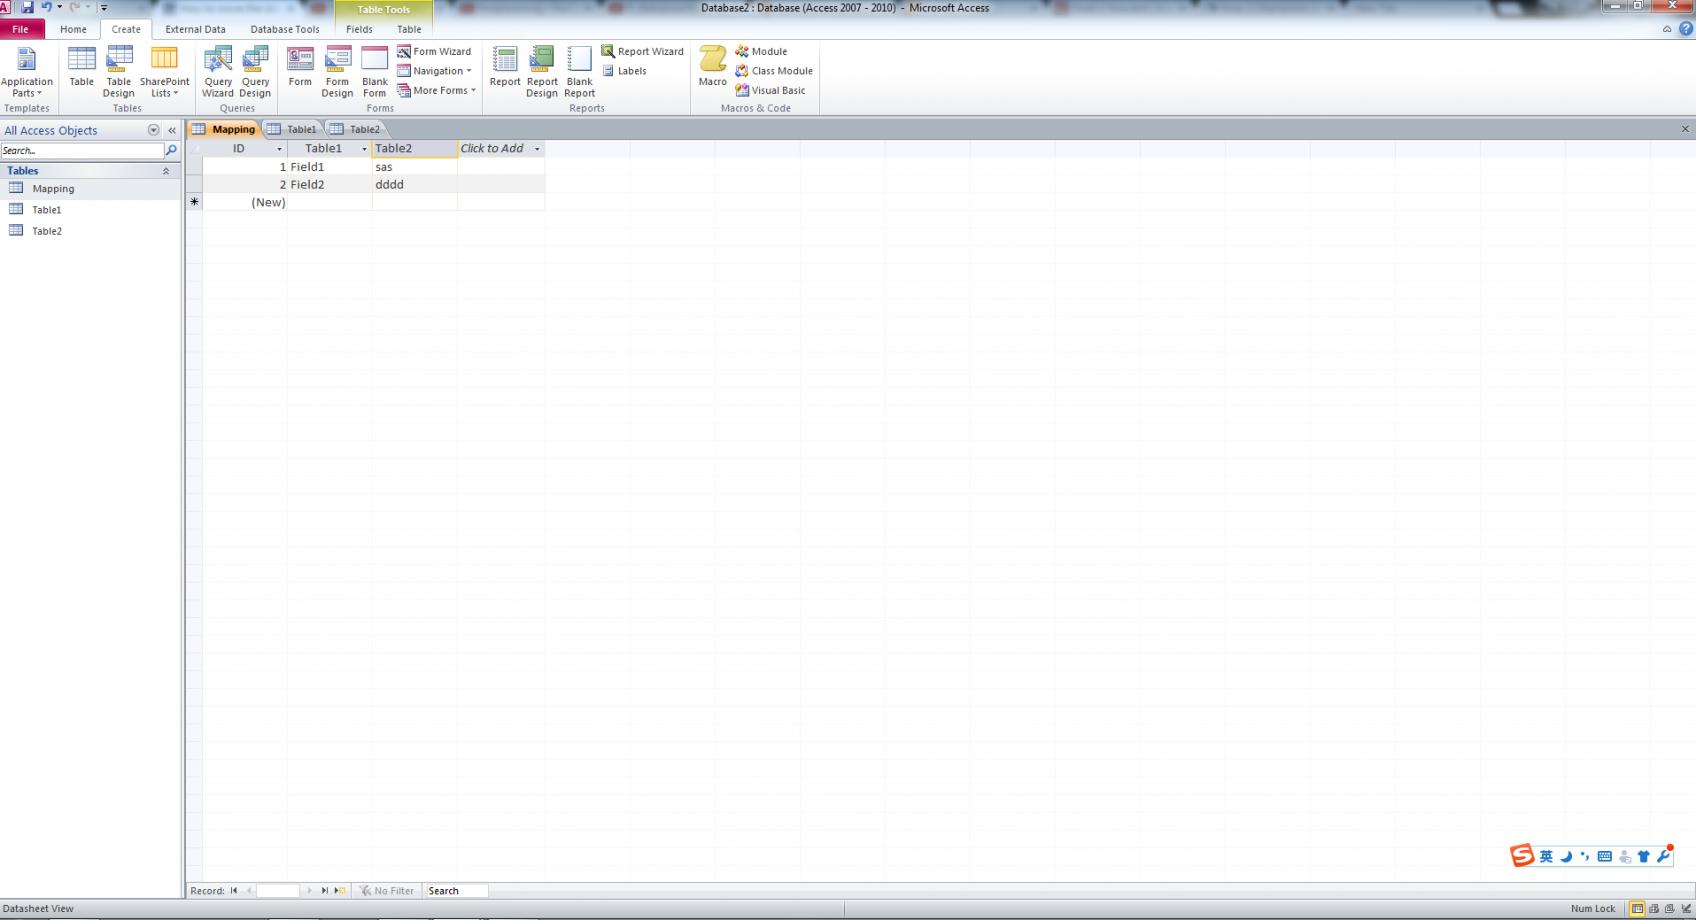Viewport: 1696px width, 920px height.
Task: Open the Fields tab under Table Tools
Action: tap(359, 29)
